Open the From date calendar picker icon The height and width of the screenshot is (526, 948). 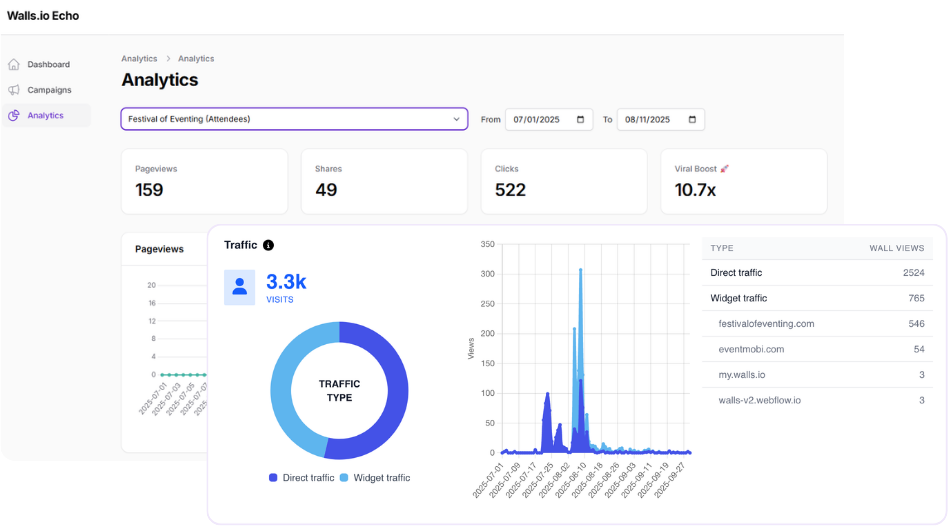coord(580,120)
